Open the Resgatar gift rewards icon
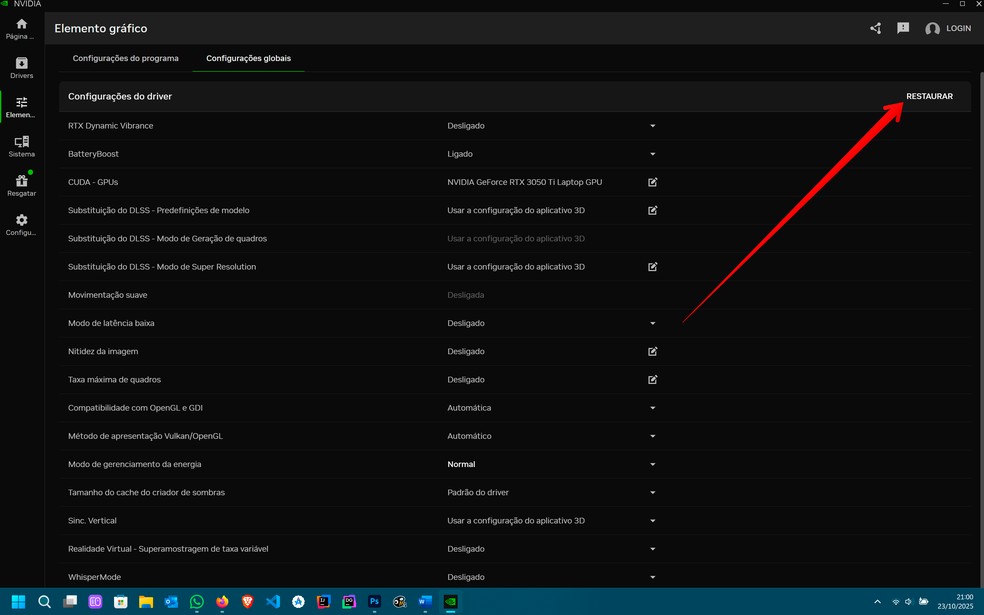Image resolution: width=984 pixels, height=615 pixels. pyautogui.click(x=22, y=185)
